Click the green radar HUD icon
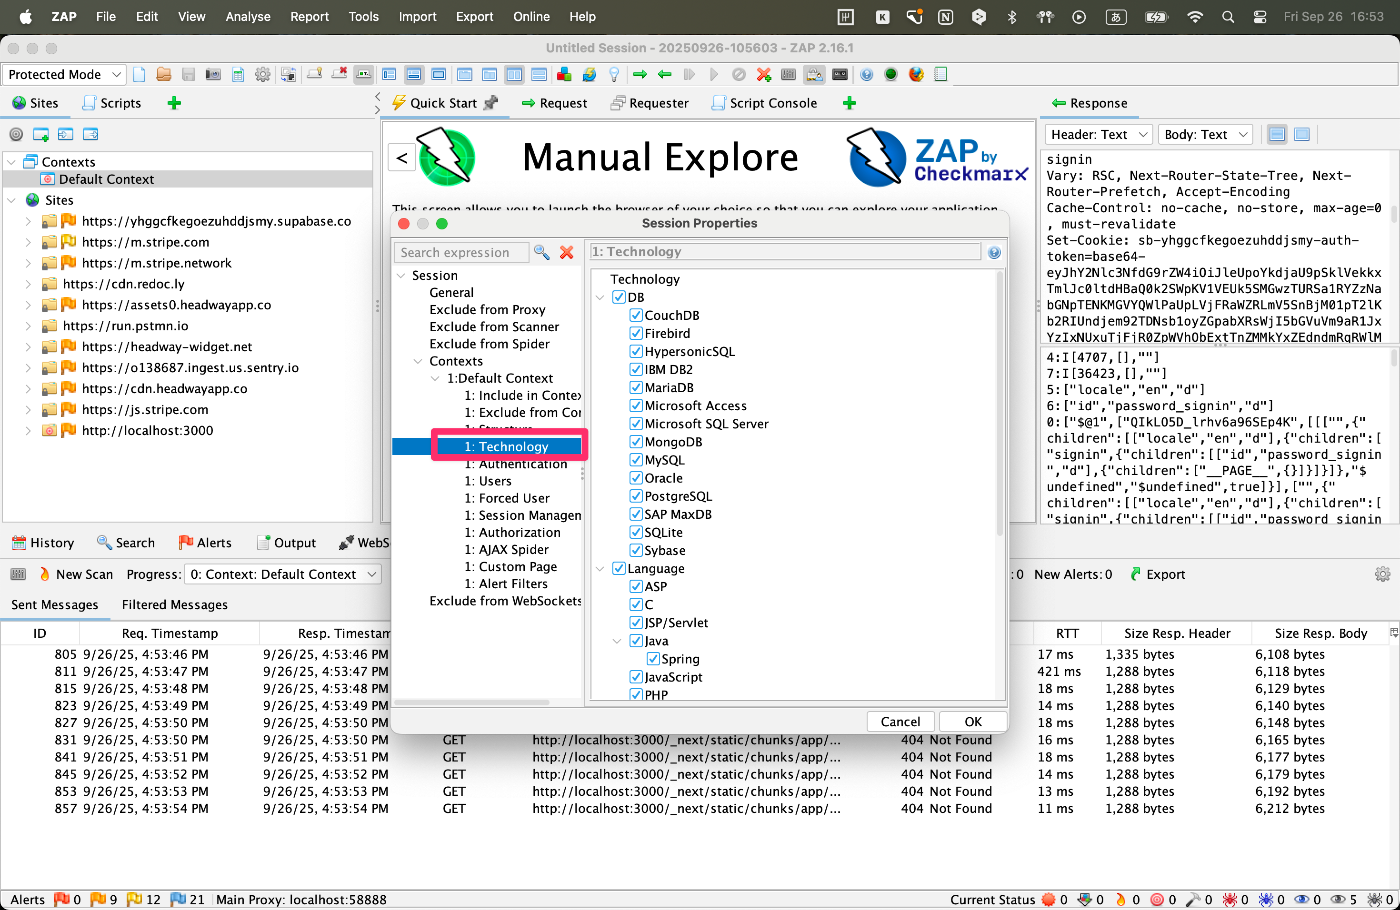 click(891, 74)
